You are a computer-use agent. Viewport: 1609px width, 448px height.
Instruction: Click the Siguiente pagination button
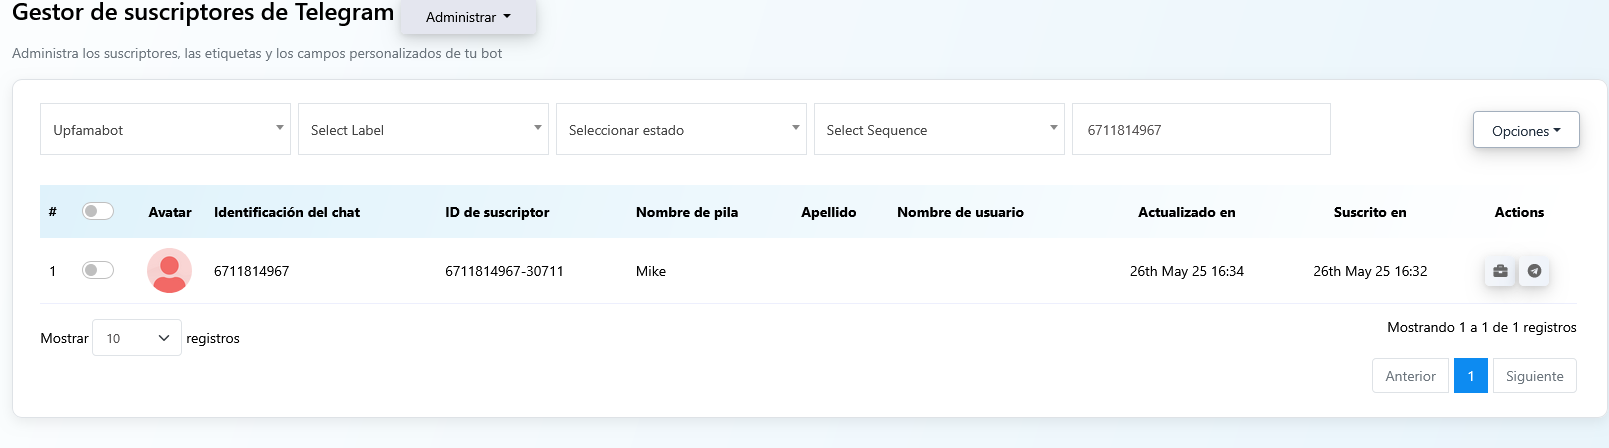[x=1534, y=376]
